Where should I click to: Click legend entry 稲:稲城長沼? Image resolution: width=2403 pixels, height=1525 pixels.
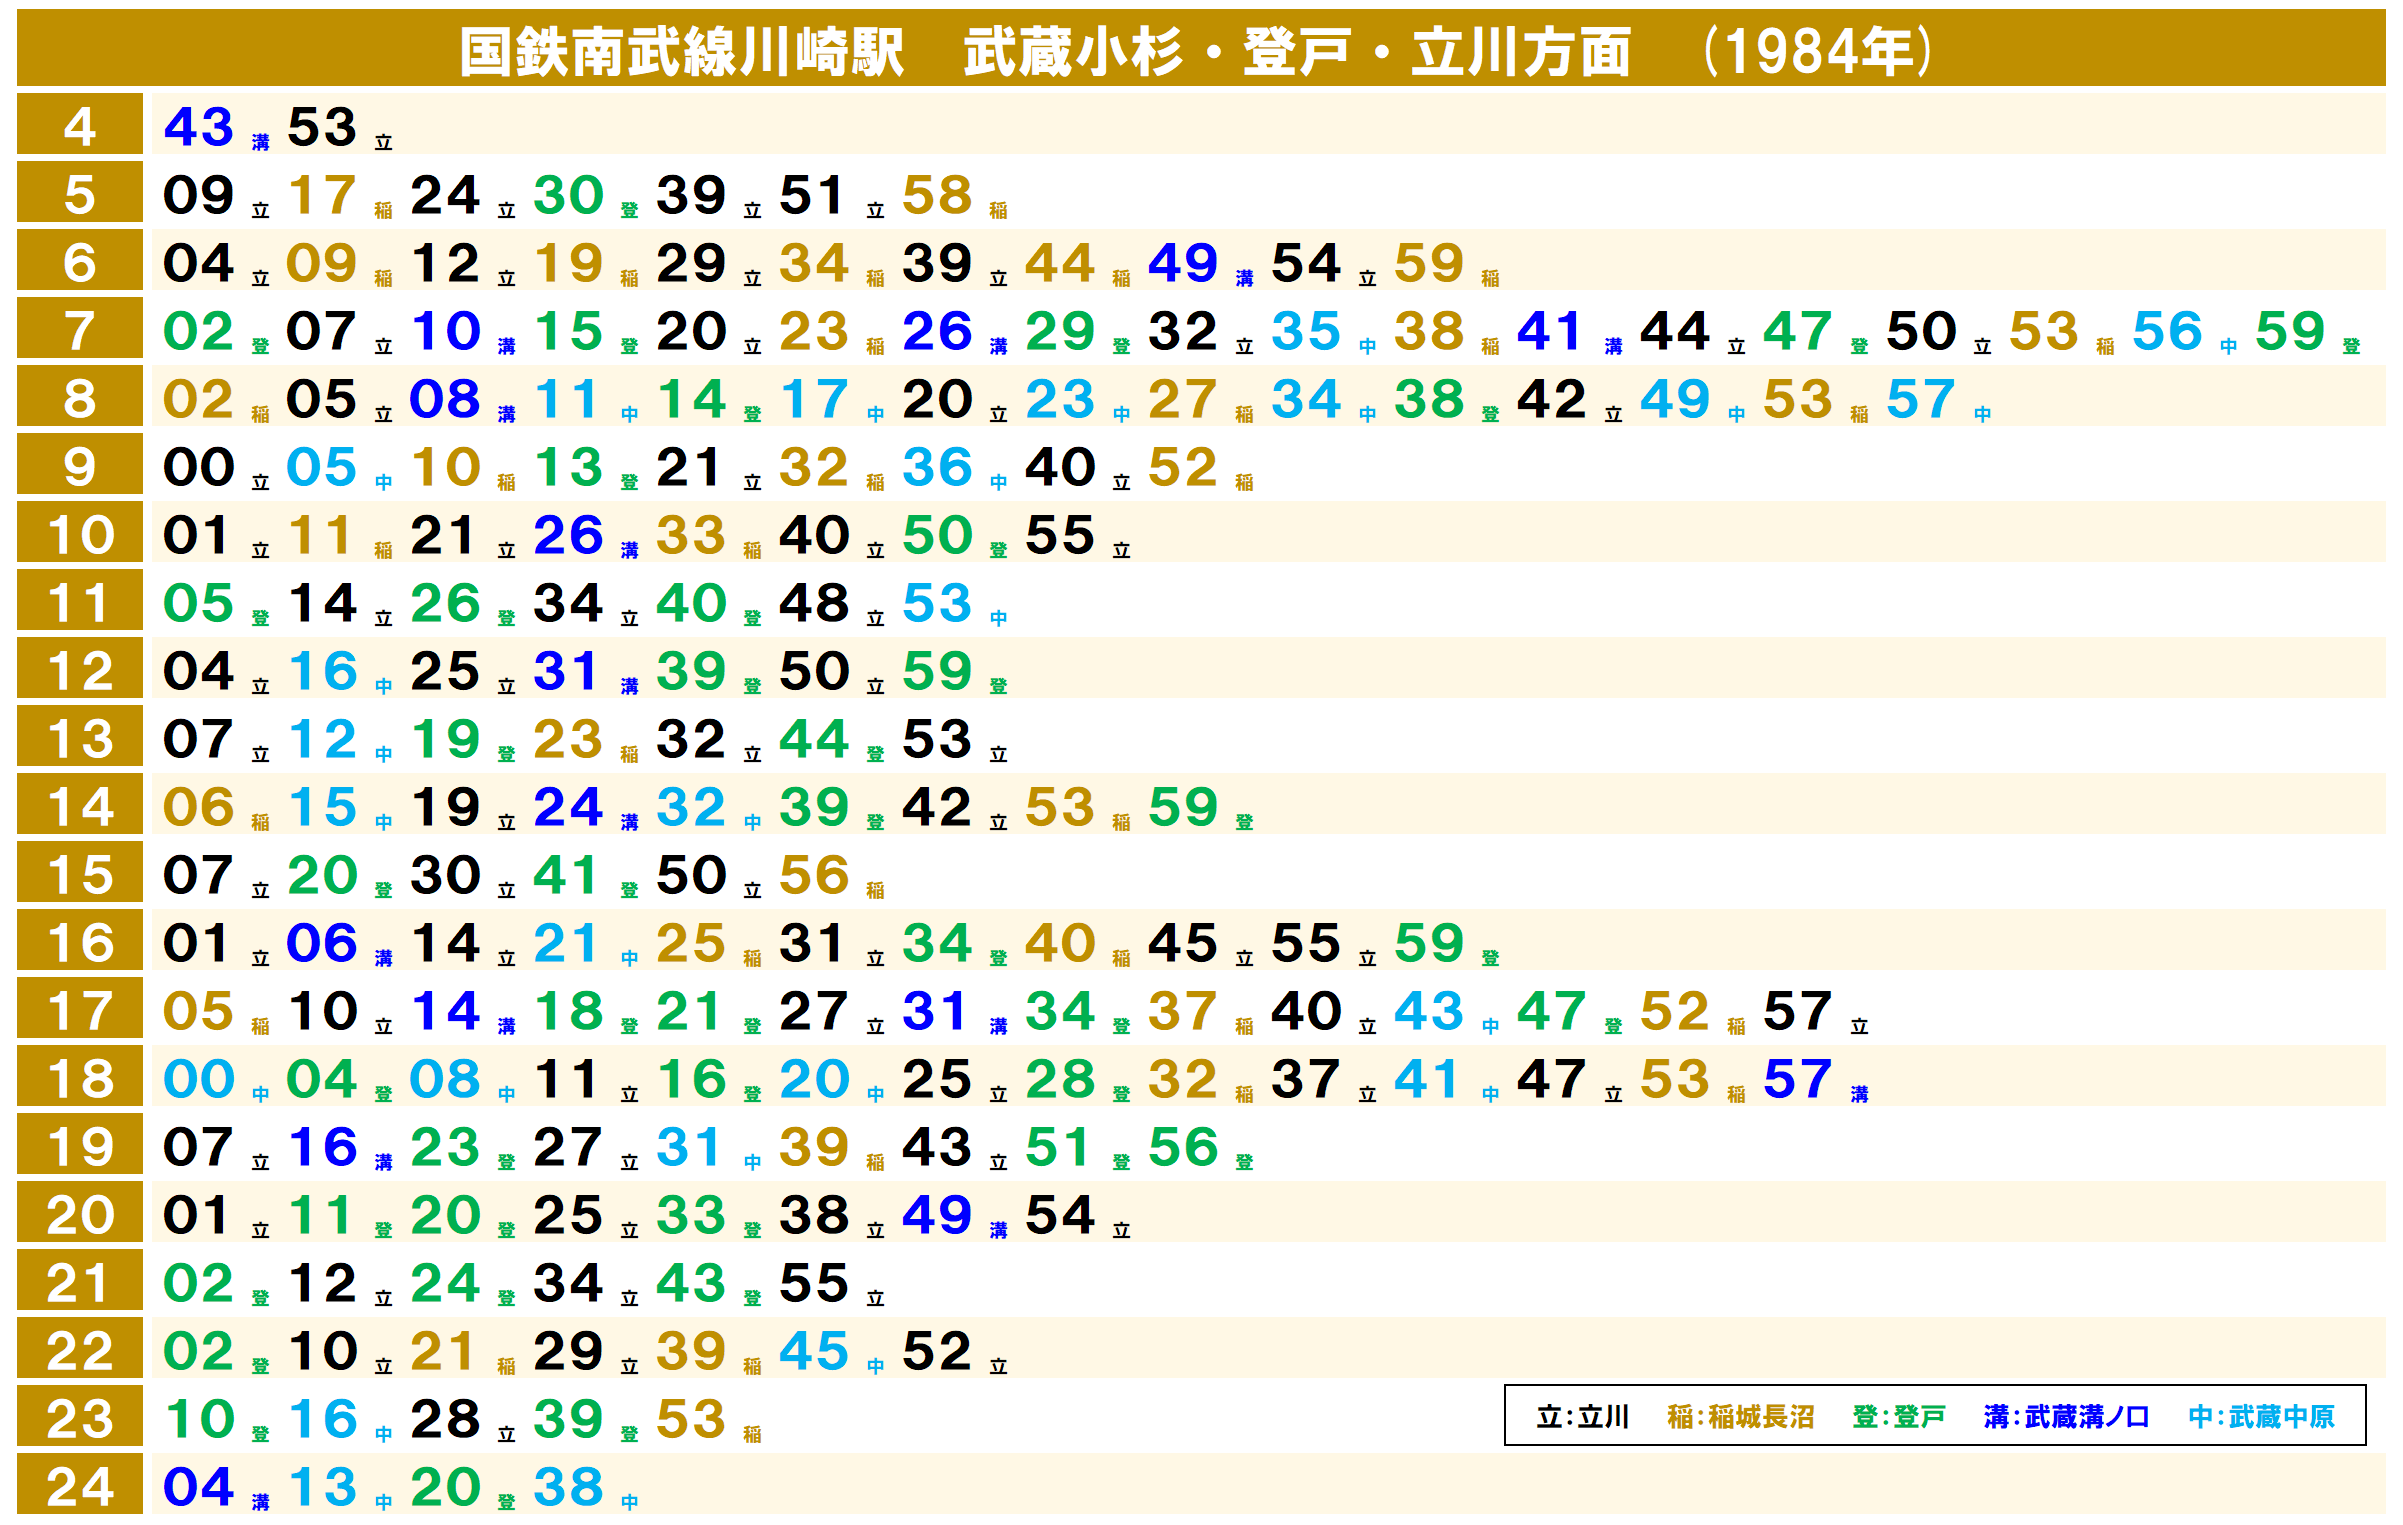[1741, 1416]
